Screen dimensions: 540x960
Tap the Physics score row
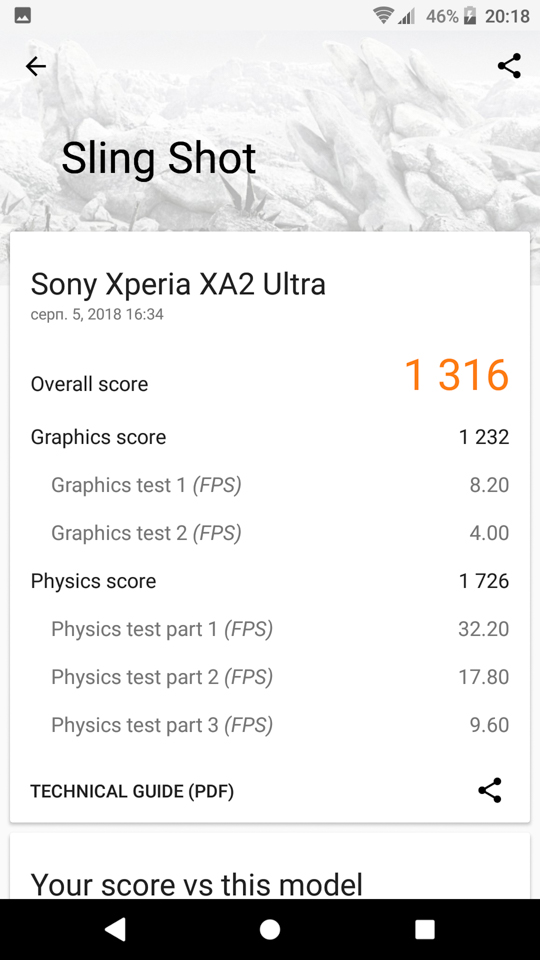[x=270, y=581]
